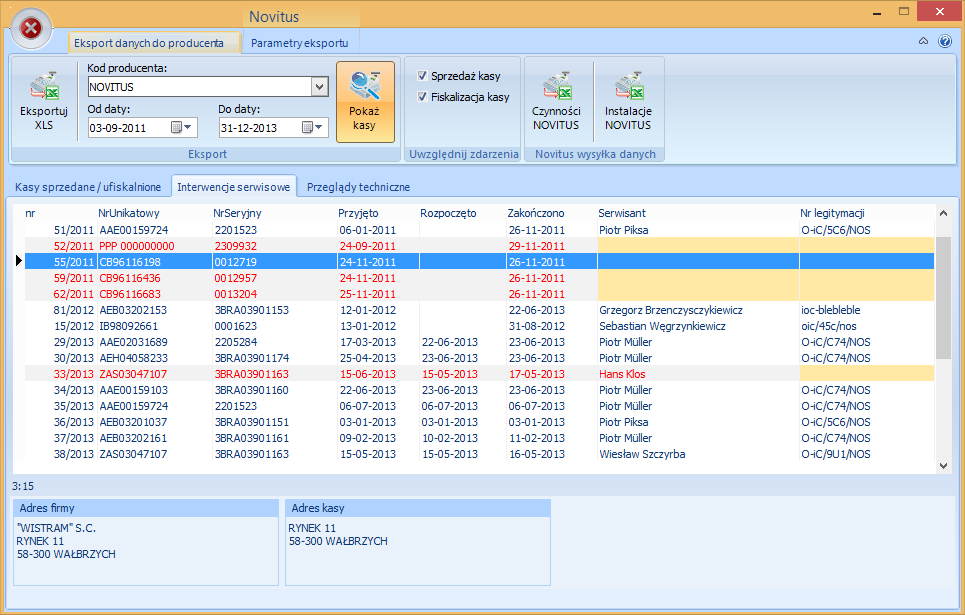
Task: Click the unique number AEB03202153
Action: (x=133, y=310)
